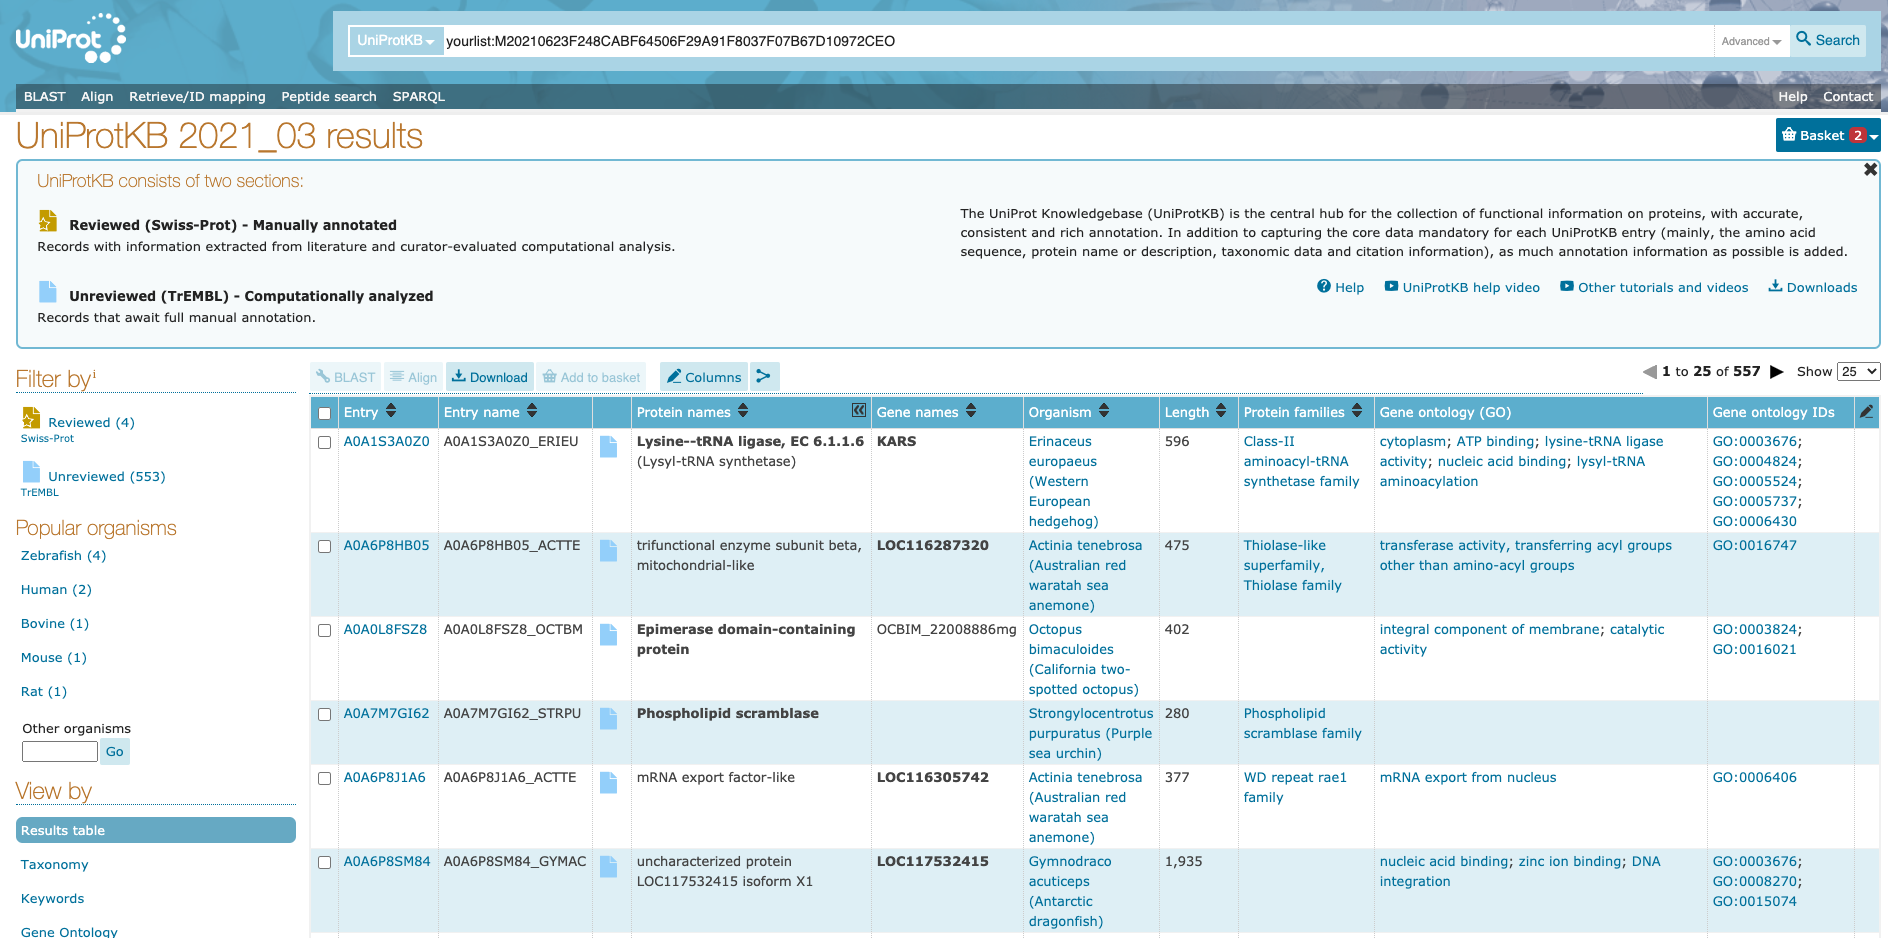Open Retrieve/ID mapping menu item

[x=197, y=96]
